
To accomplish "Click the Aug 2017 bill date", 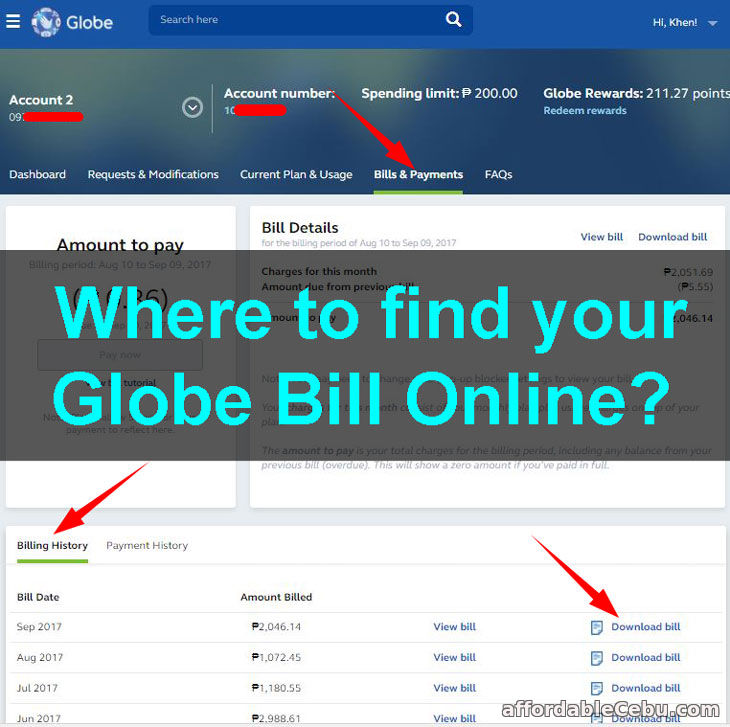I will coord(40,657).
